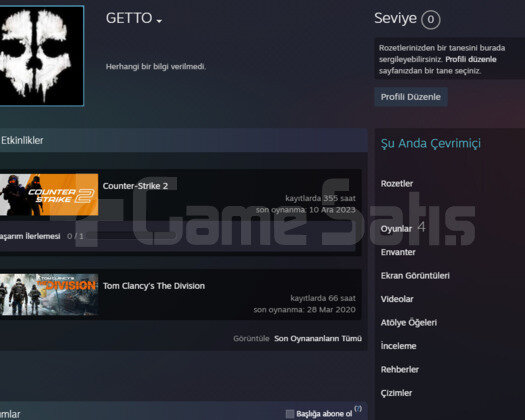Click the skull profile avatar
The height and width of the screenshot is (420, 525).
coord(42,56)
